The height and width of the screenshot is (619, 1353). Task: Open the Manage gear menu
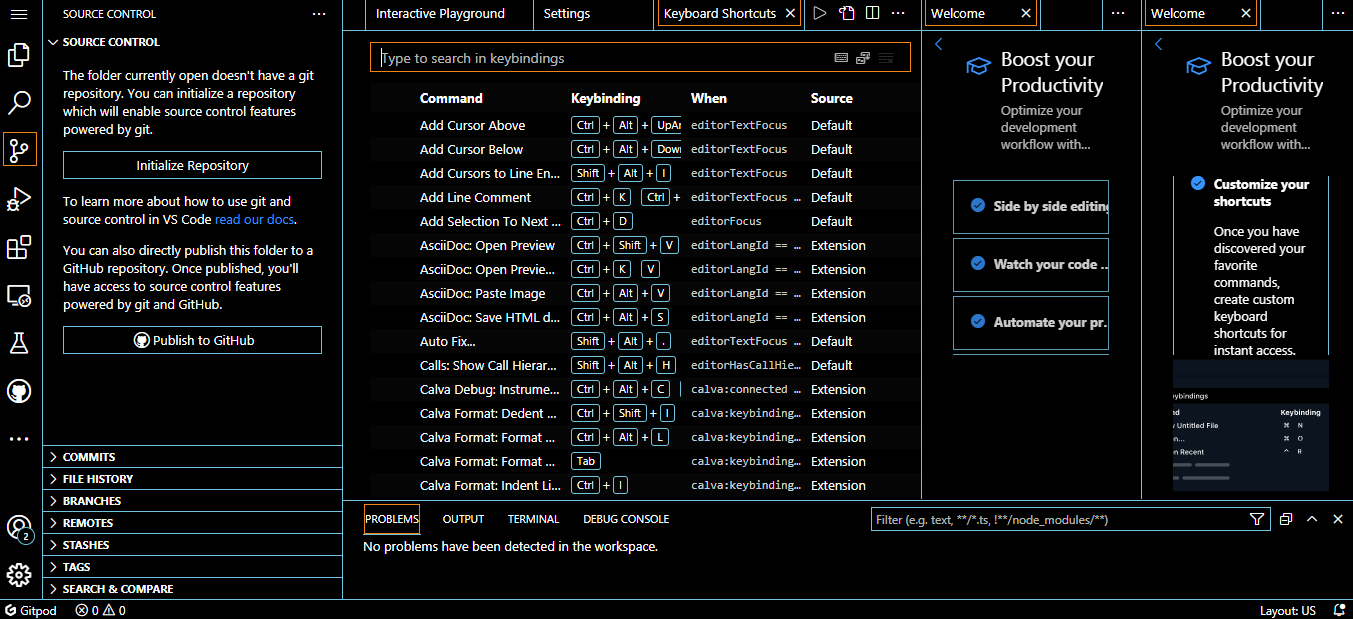[19, 575]
